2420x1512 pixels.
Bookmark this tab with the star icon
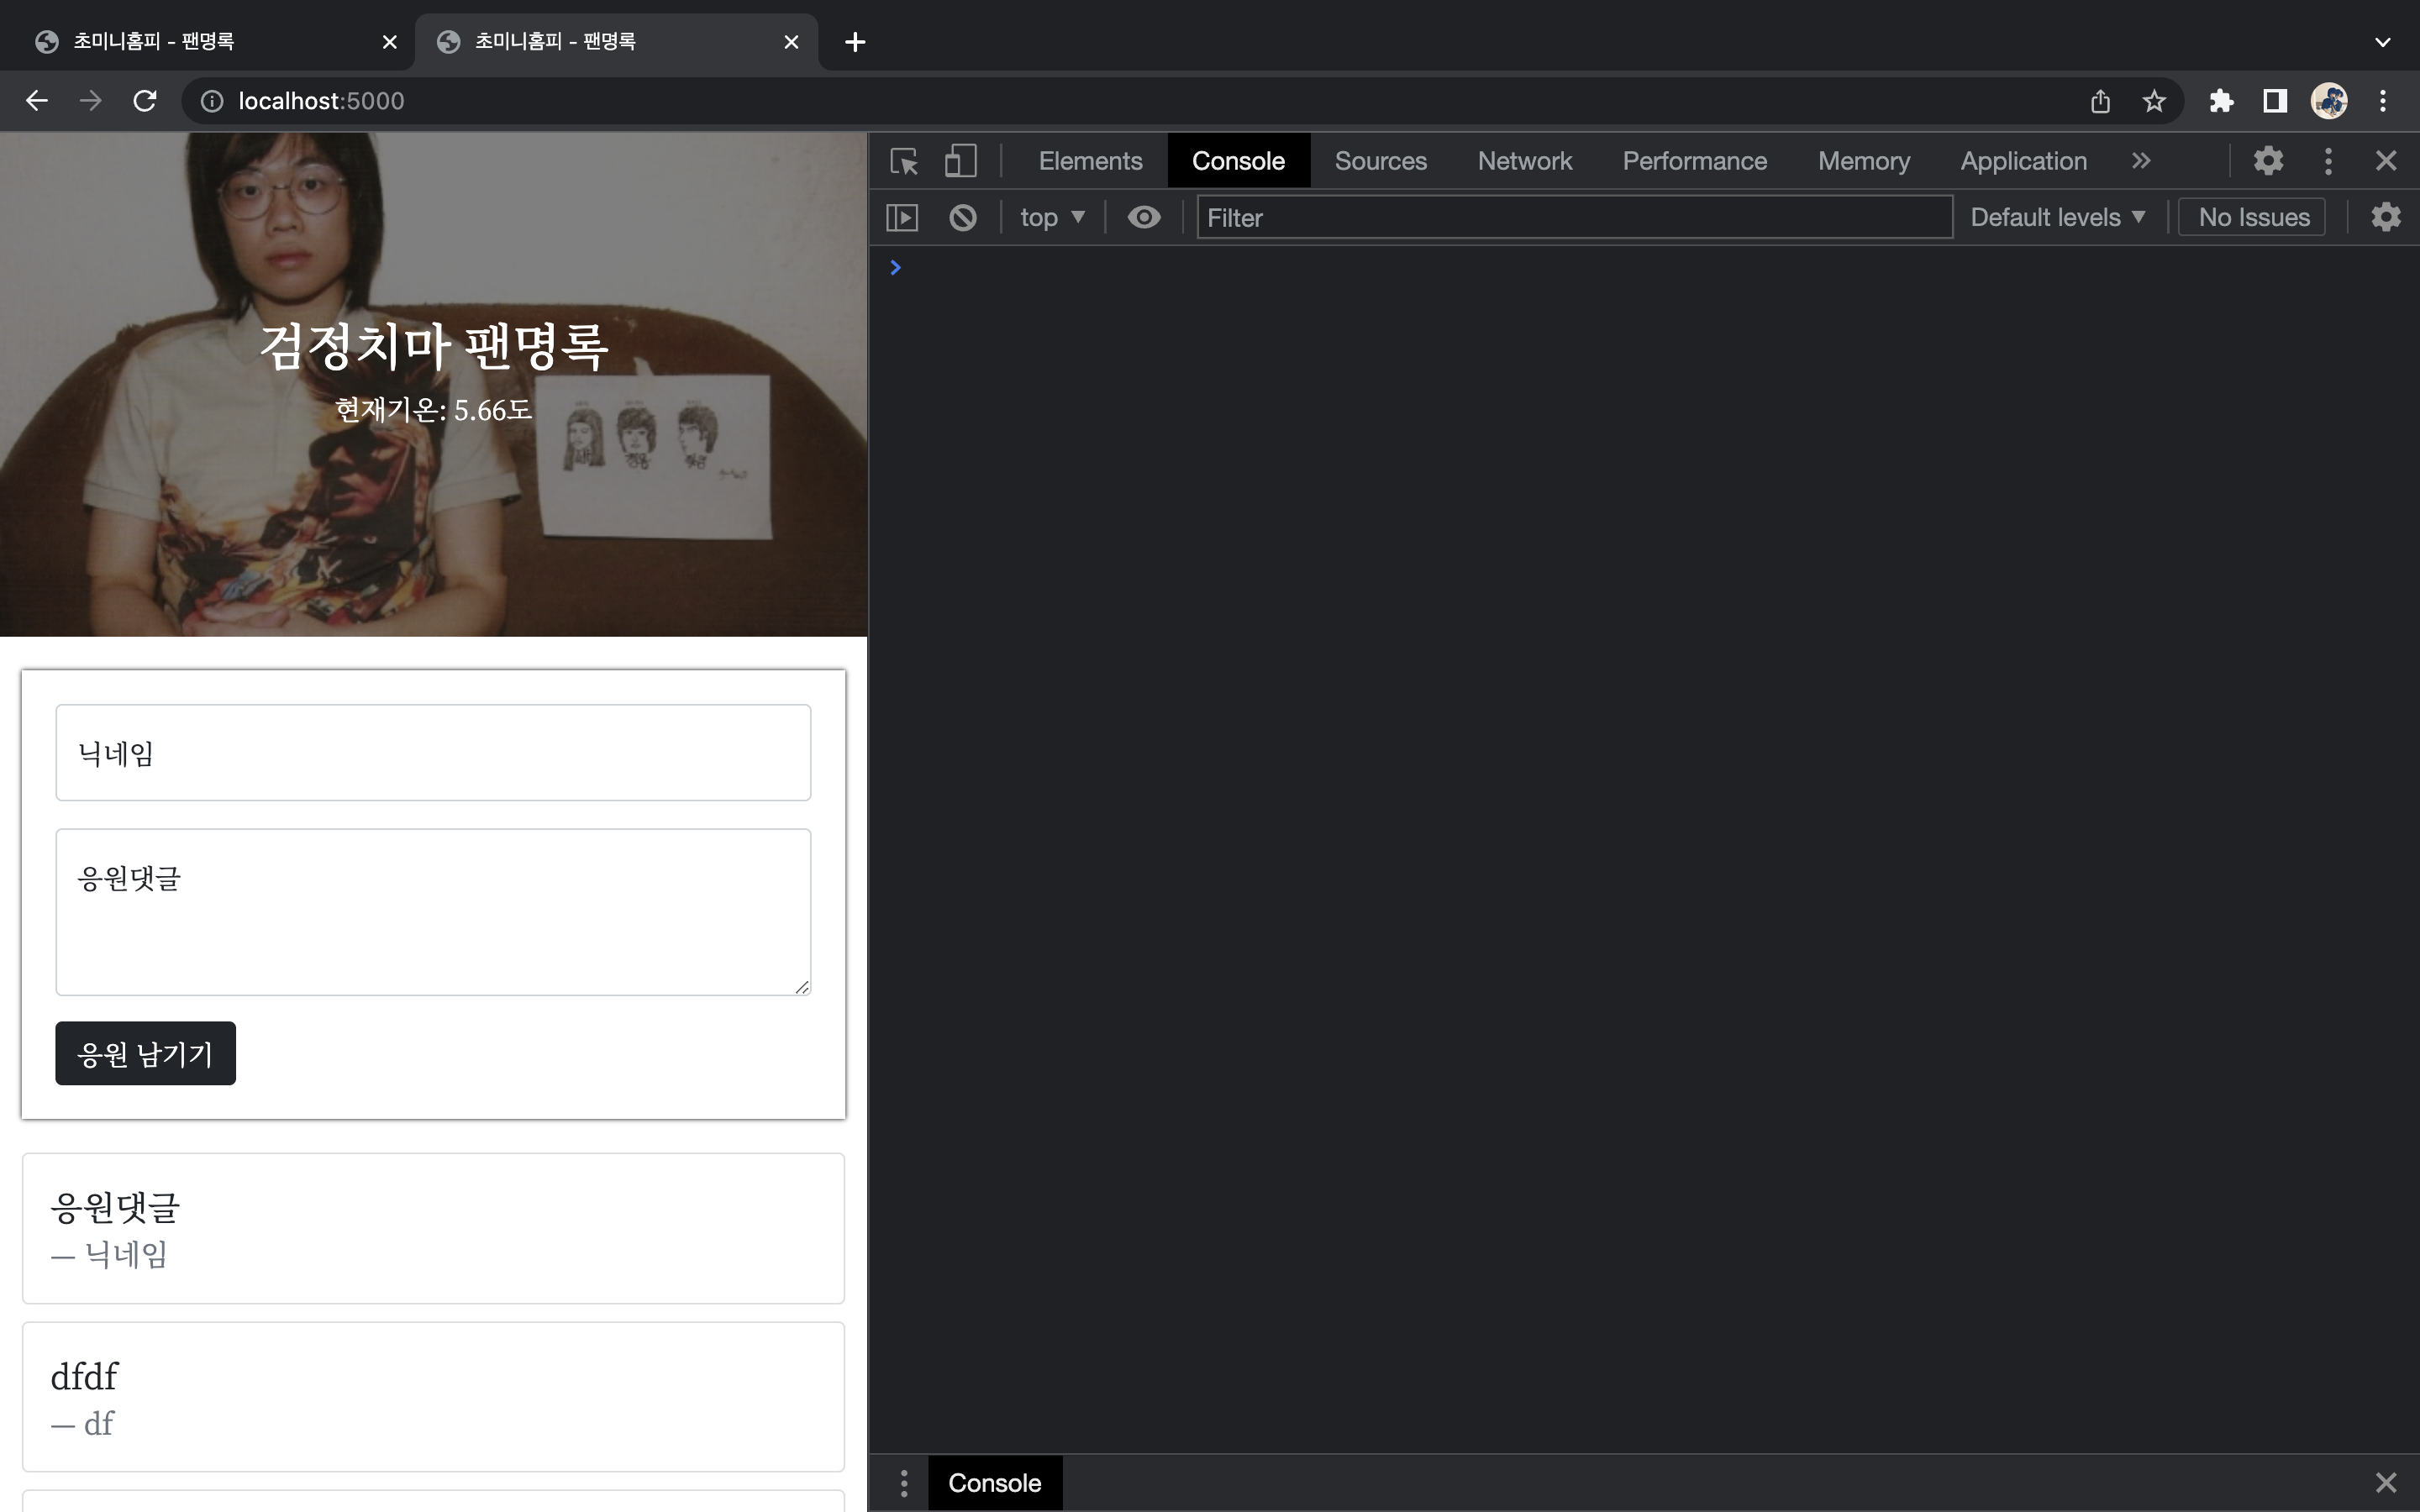2154,101
